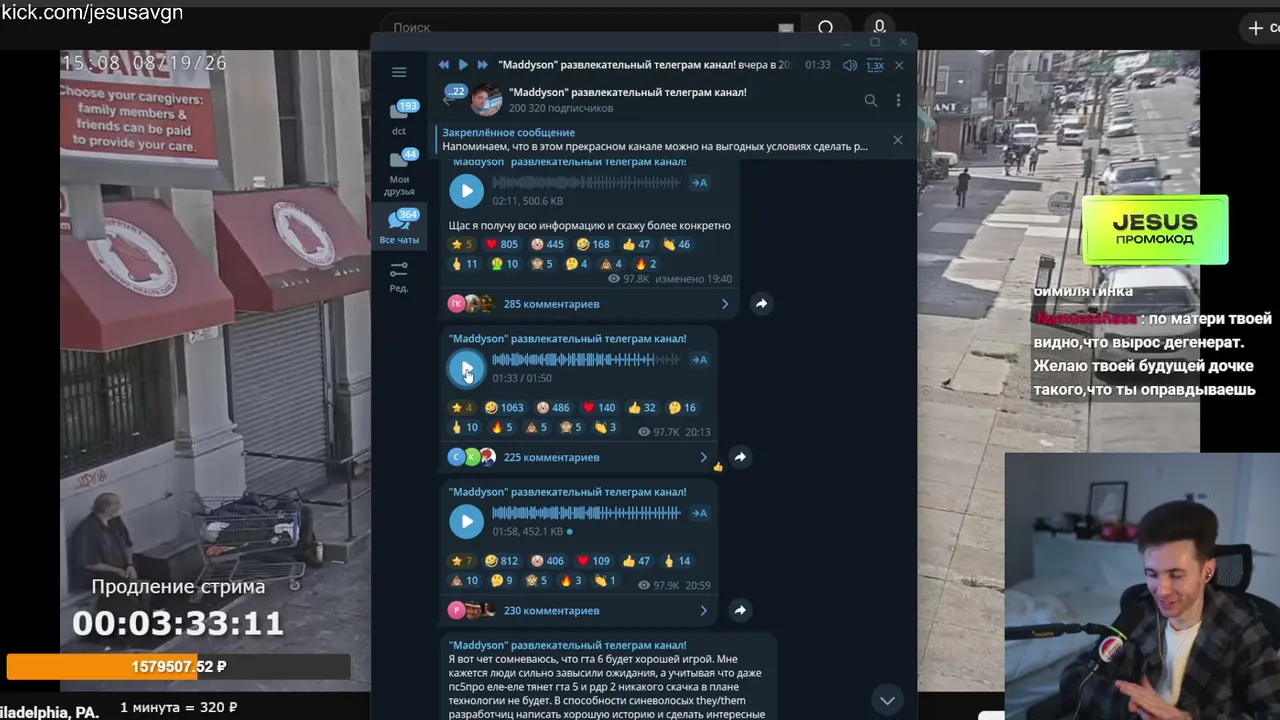
Task: Pause the voice message at 01:33 / 01:50
Action: pyautogui.click(x=466, y=368)
